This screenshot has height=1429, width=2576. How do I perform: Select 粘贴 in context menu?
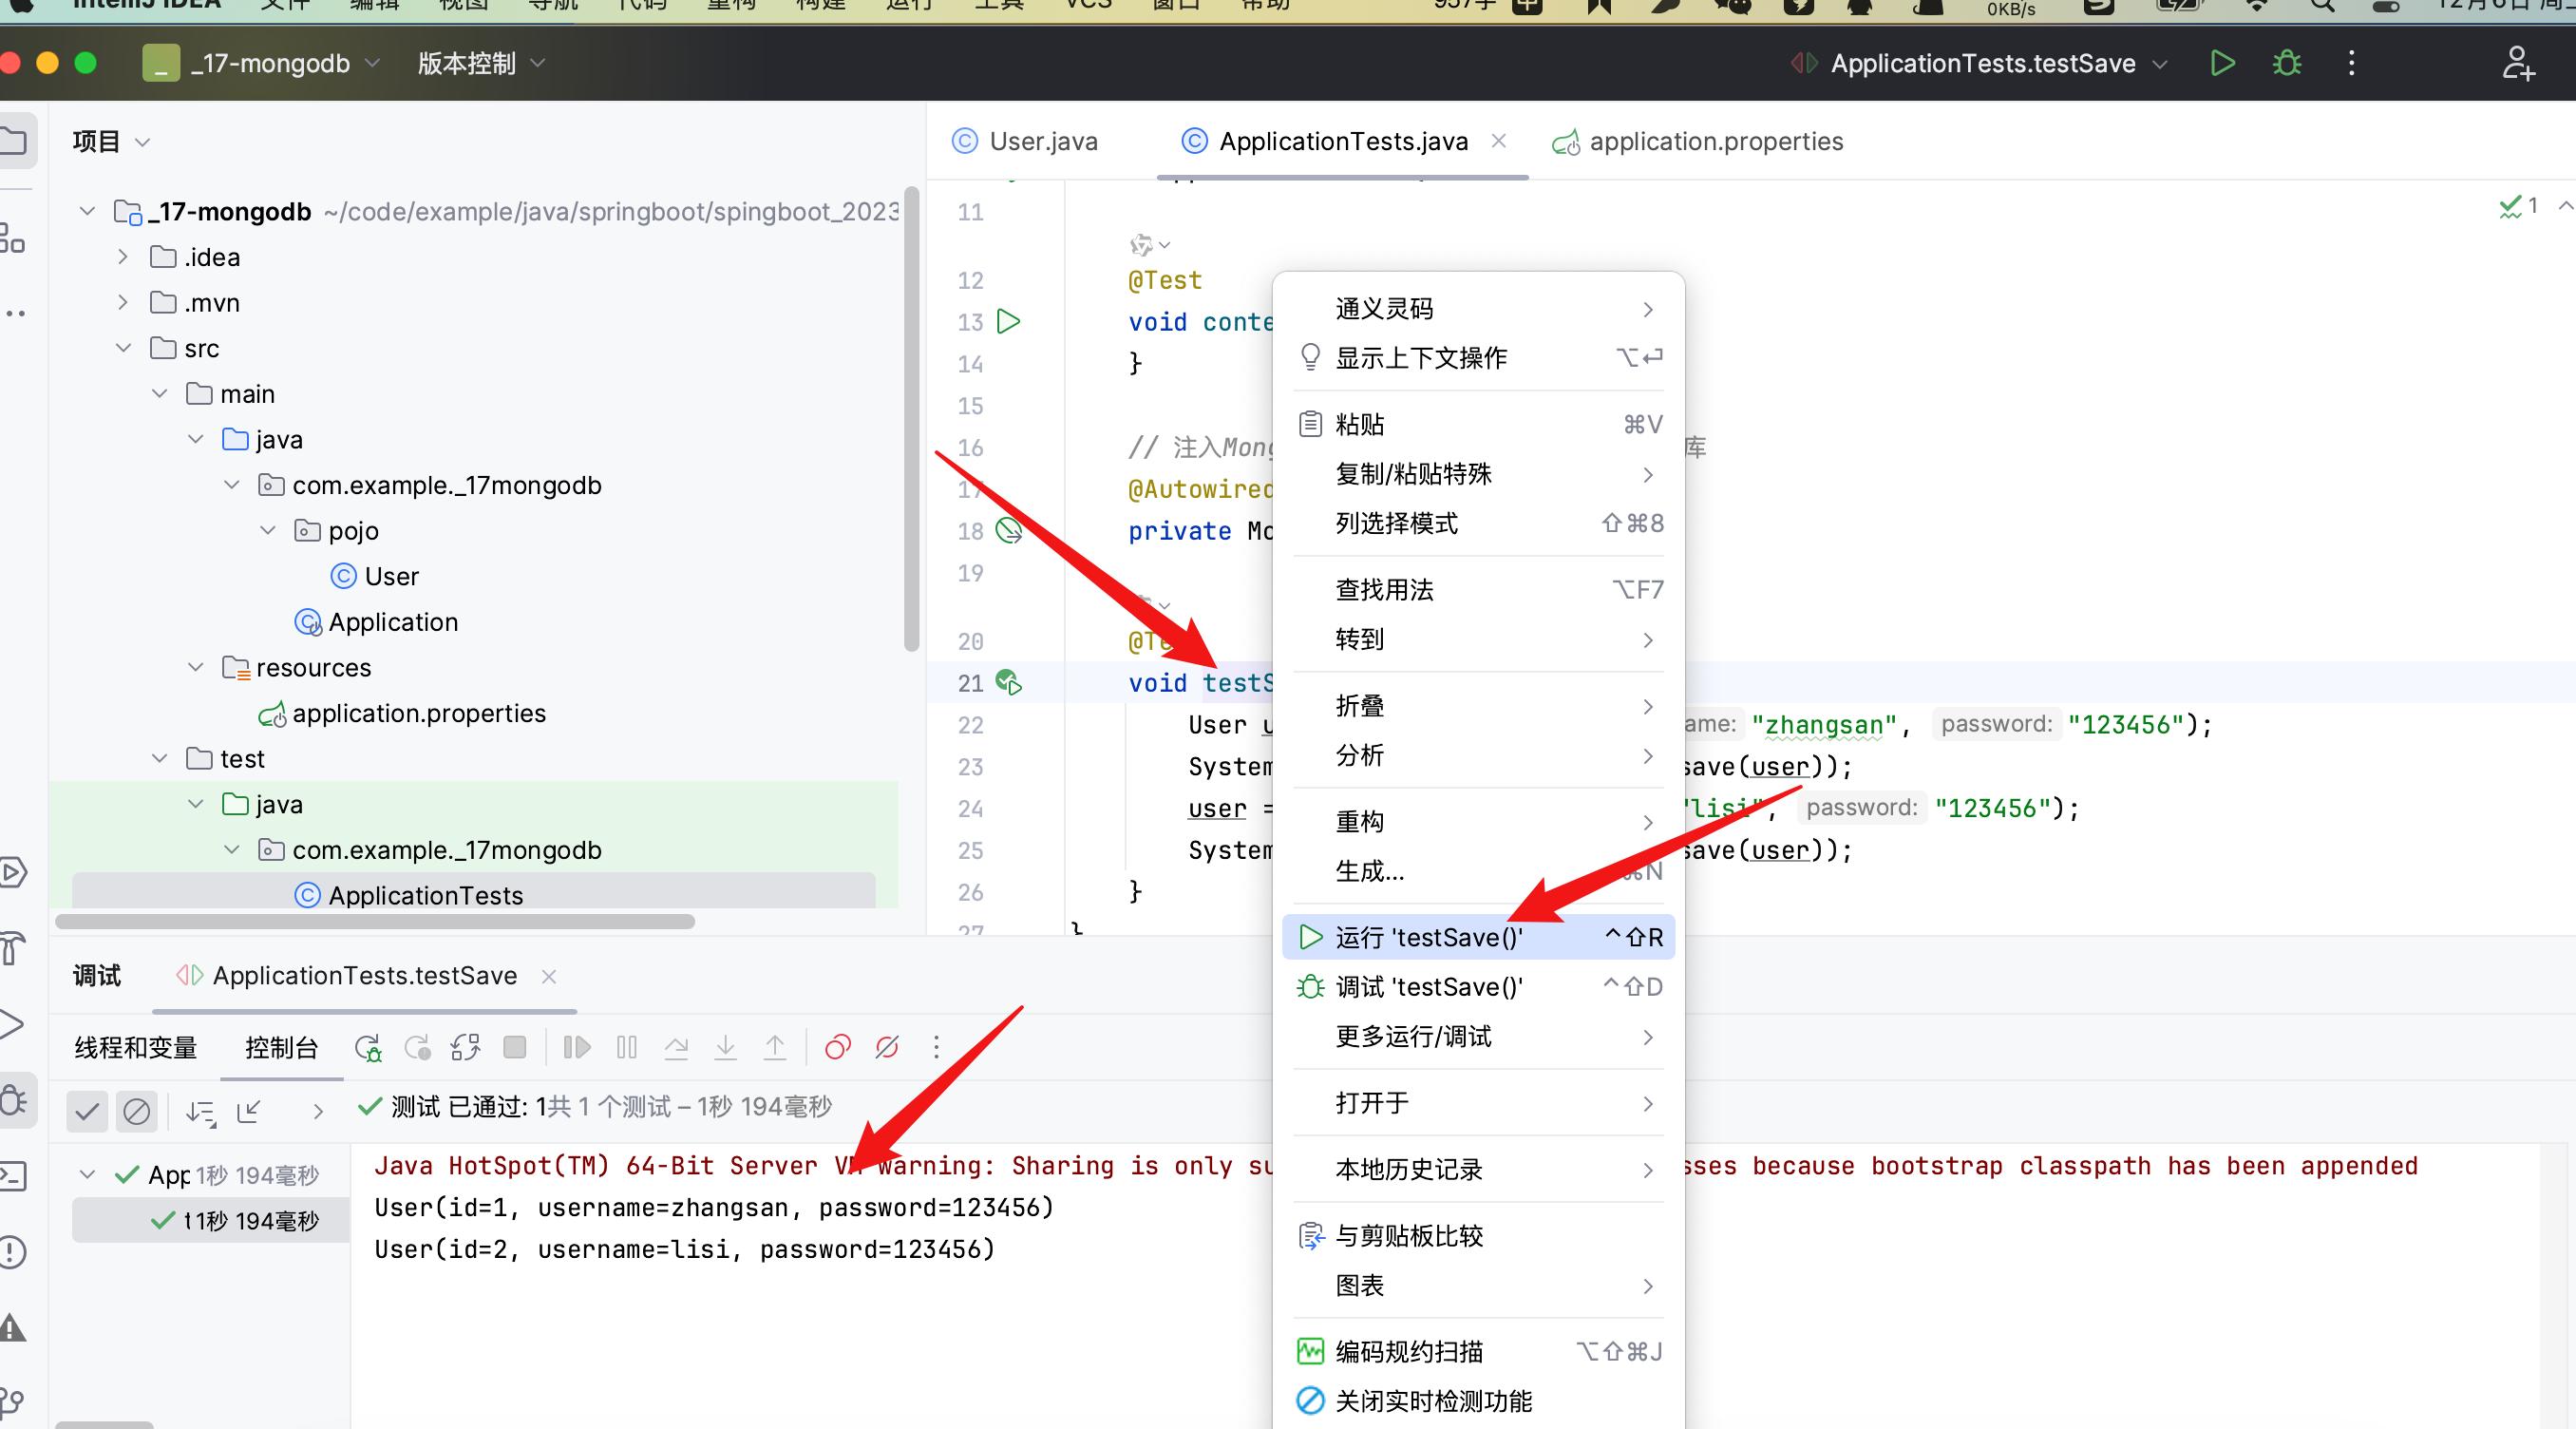(x=1478, y=424)
